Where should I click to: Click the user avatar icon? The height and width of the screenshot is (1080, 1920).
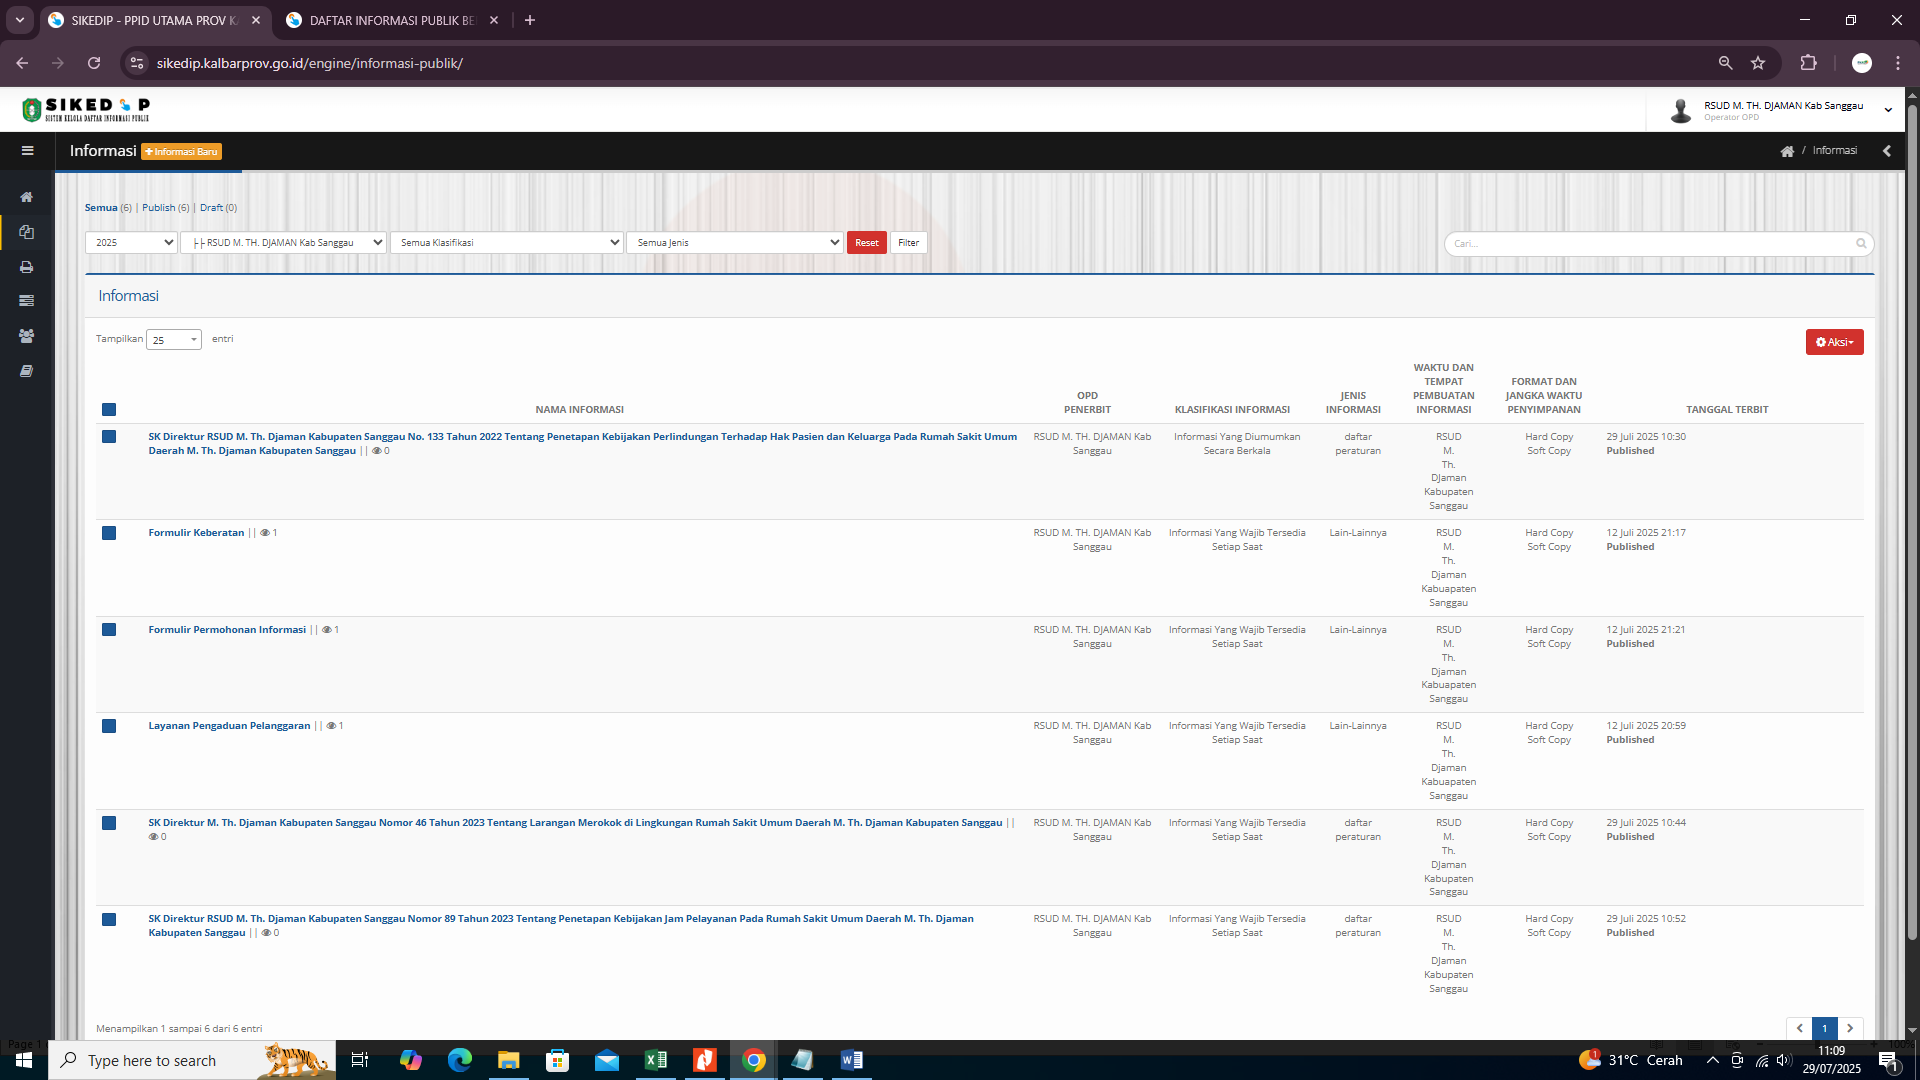click(x=1681, y=110)
